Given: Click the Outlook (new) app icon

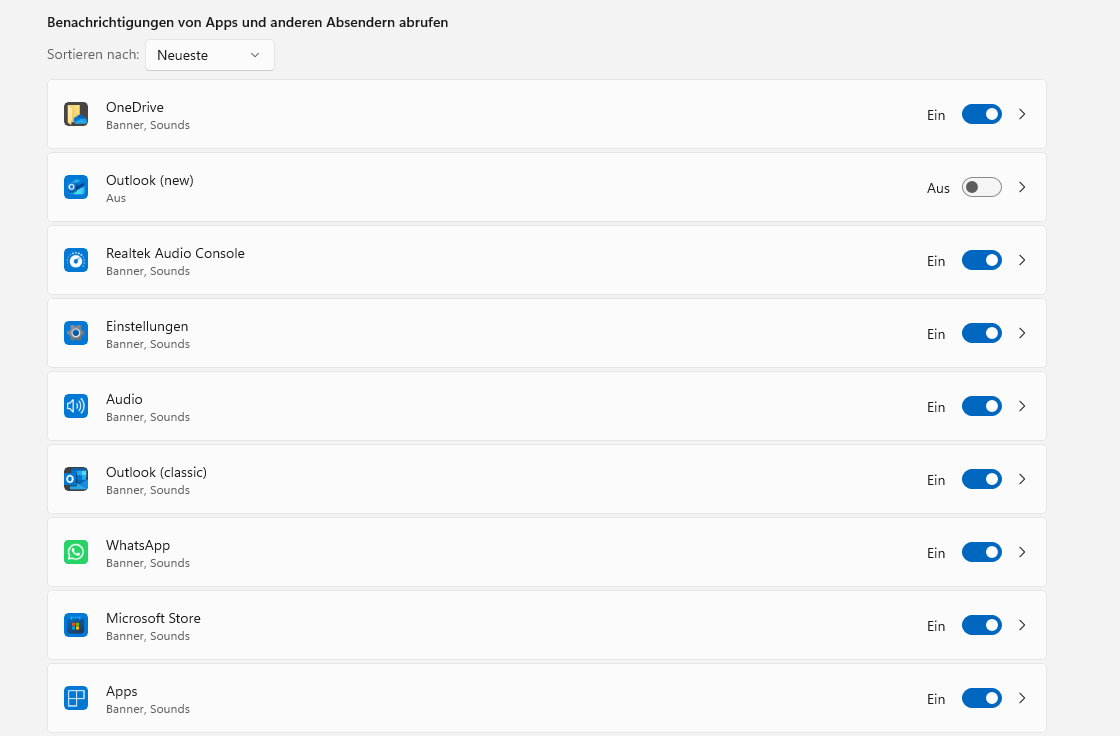Looking at the screenshot, I should click(x=76, y=187).
